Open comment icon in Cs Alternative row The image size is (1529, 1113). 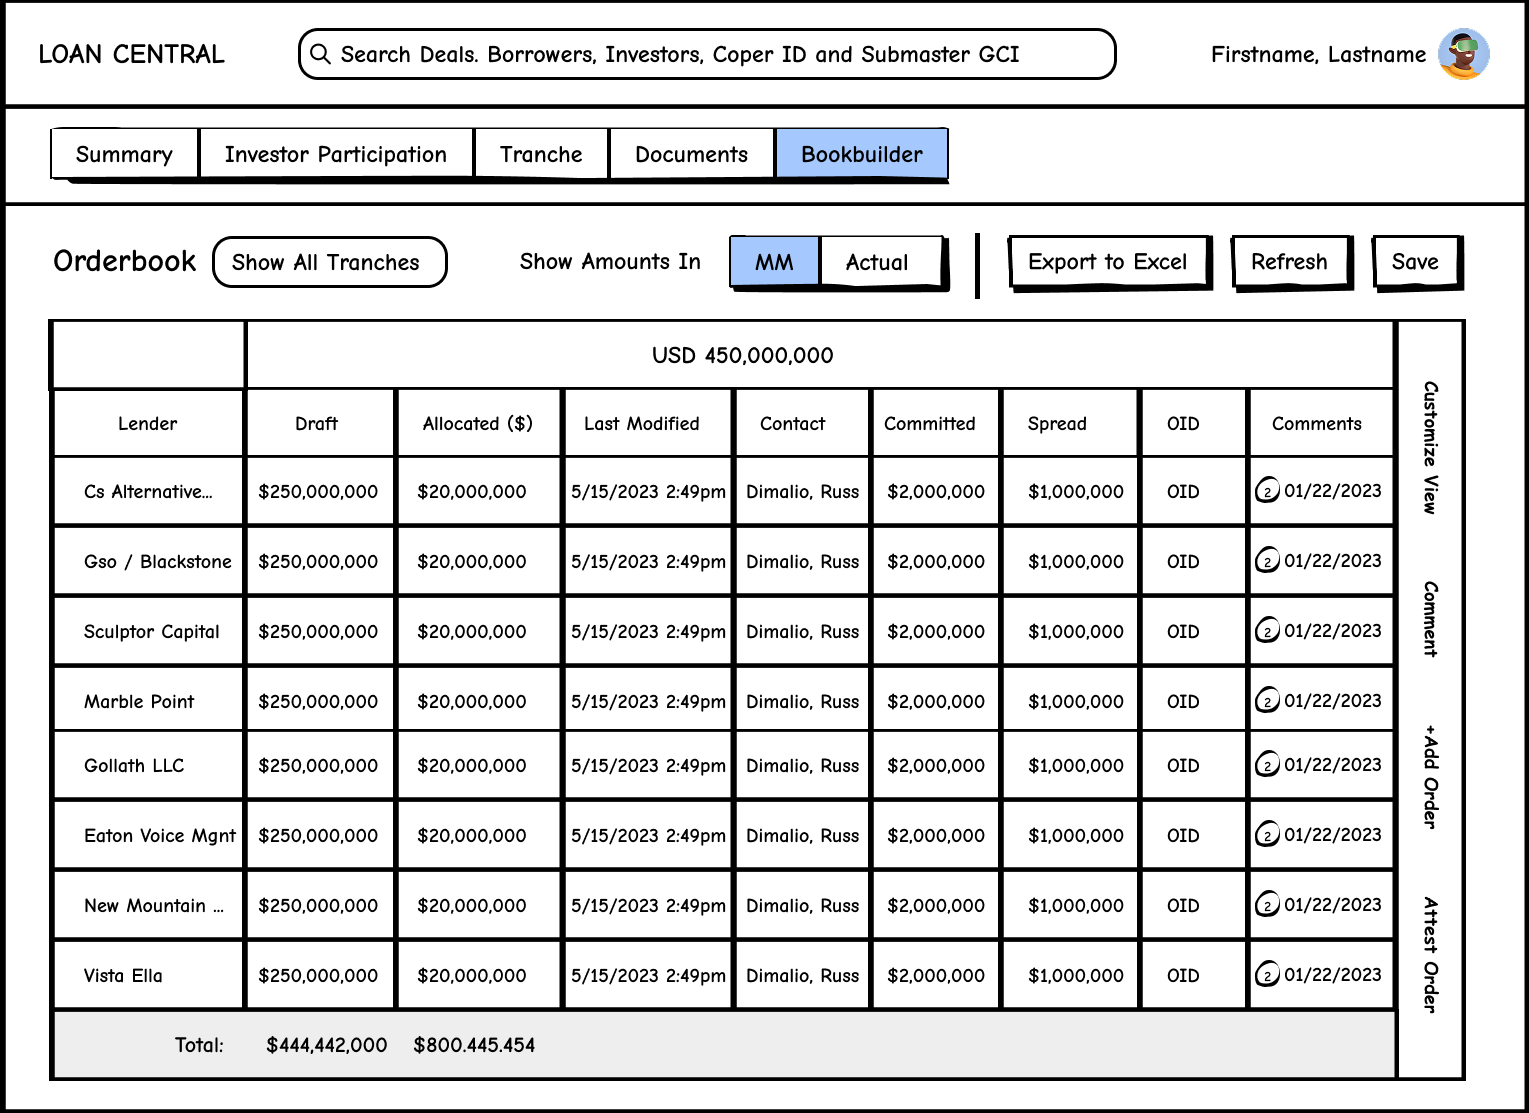(x=1267, y=491)
